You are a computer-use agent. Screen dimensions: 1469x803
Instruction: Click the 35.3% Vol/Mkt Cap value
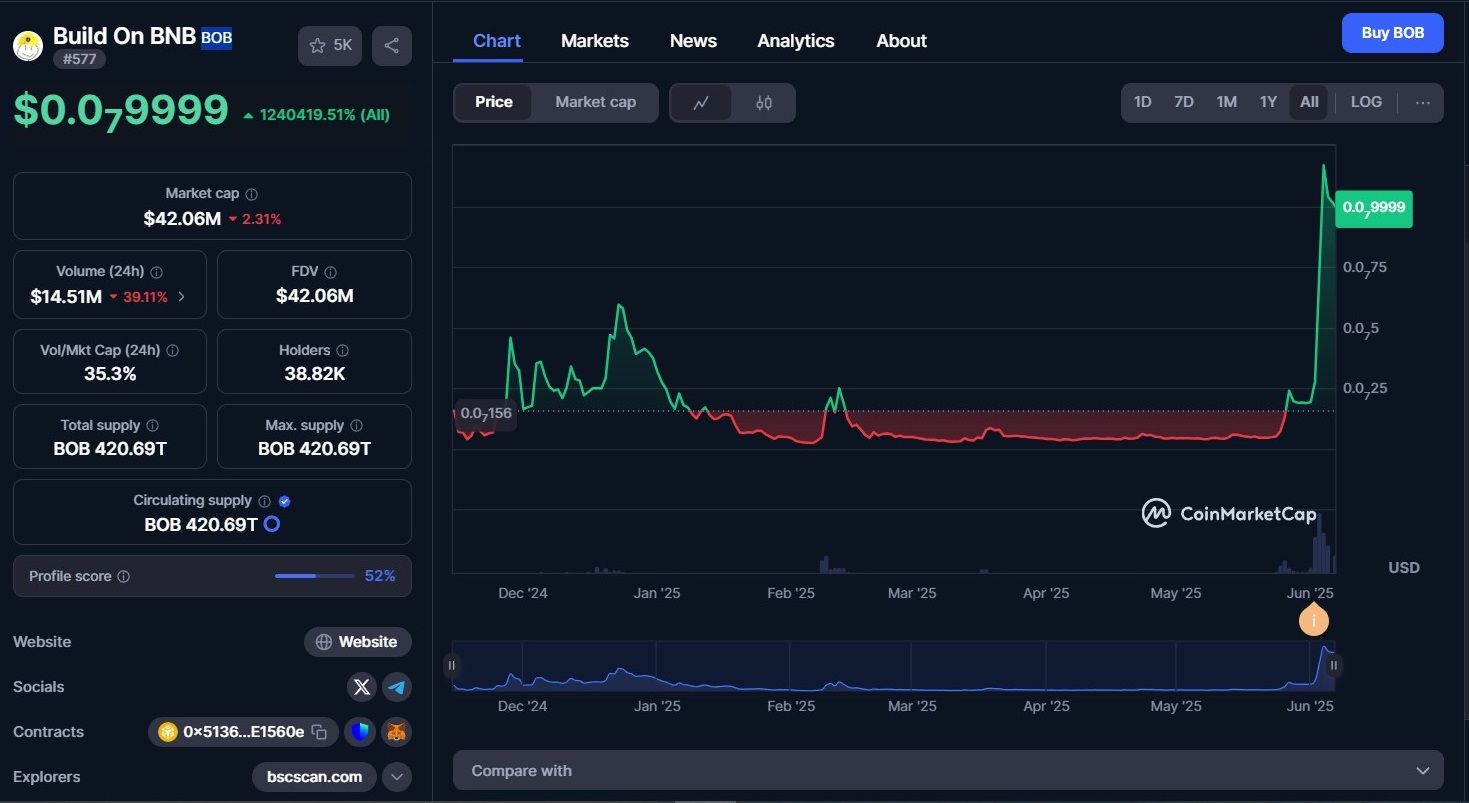coord(110,374)
